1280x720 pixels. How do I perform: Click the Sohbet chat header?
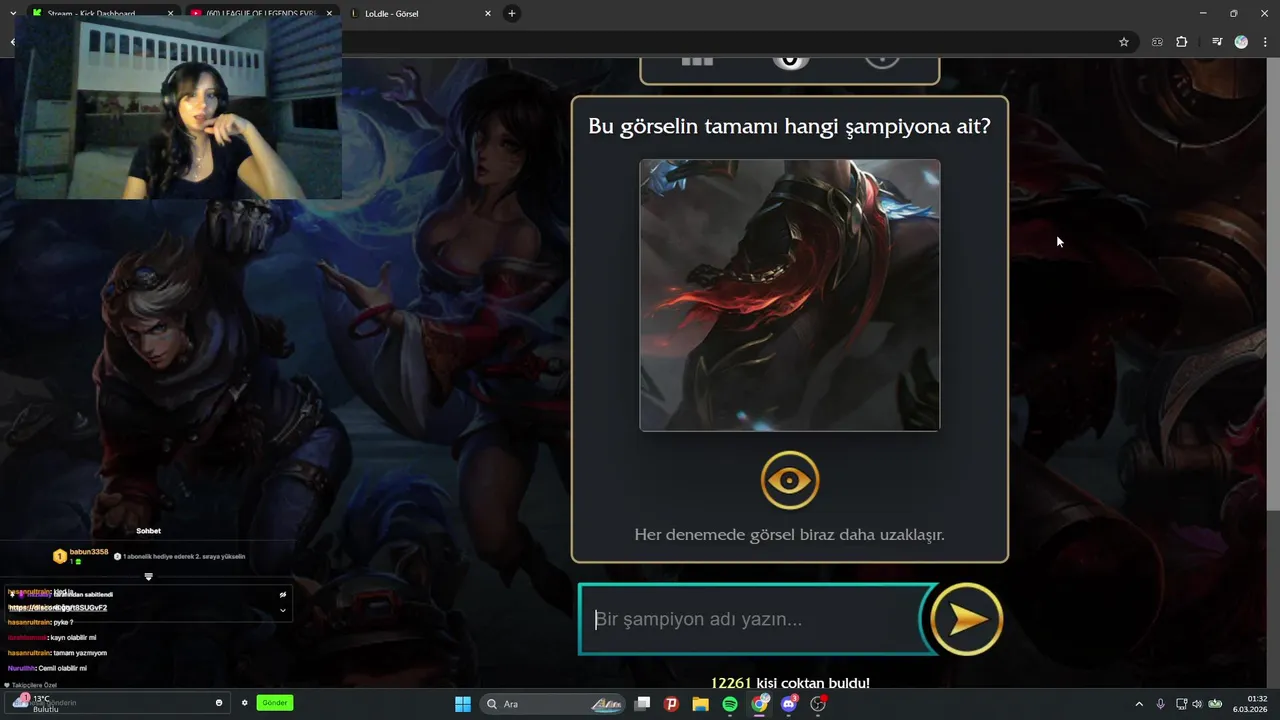pyautogui.click(x=148, y=531)
